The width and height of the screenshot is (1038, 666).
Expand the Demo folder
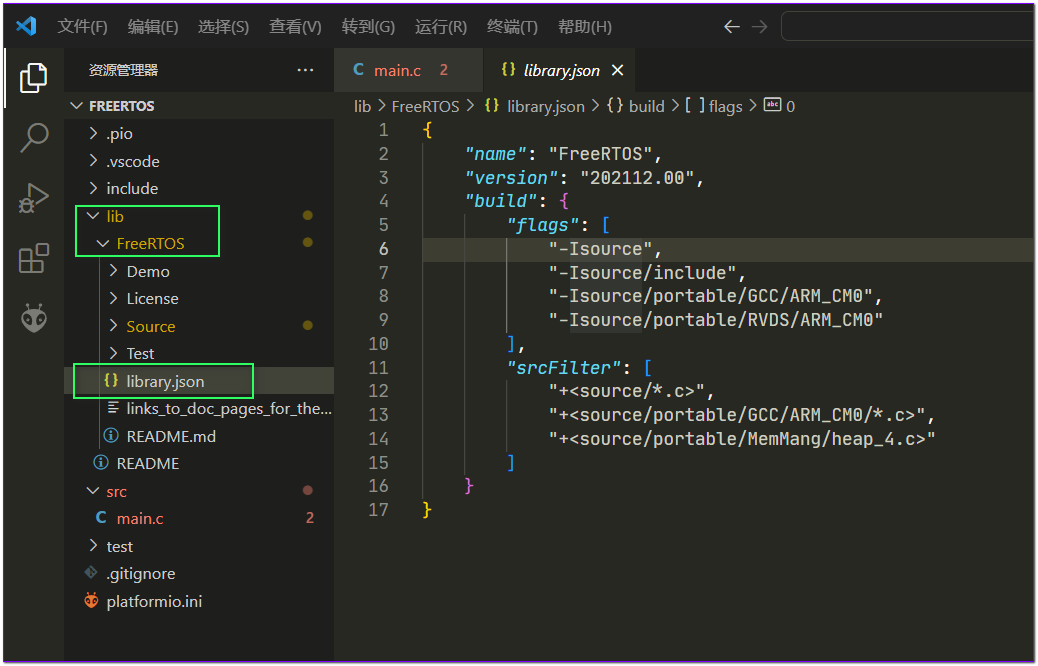click(114, 271)
